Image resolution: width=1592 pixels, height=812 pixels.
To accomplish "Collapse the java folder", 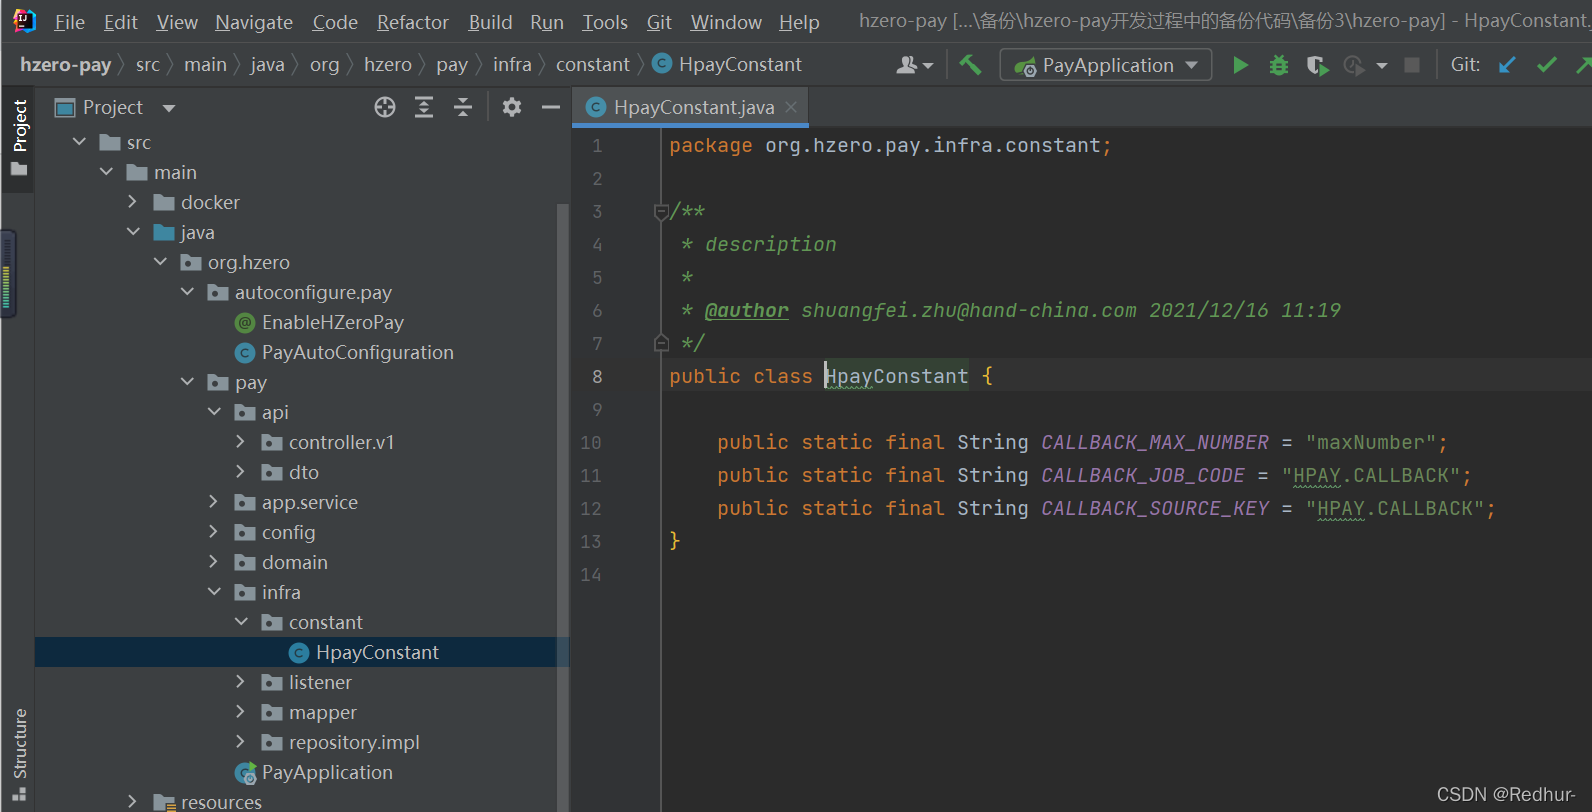I will (134, 232).
